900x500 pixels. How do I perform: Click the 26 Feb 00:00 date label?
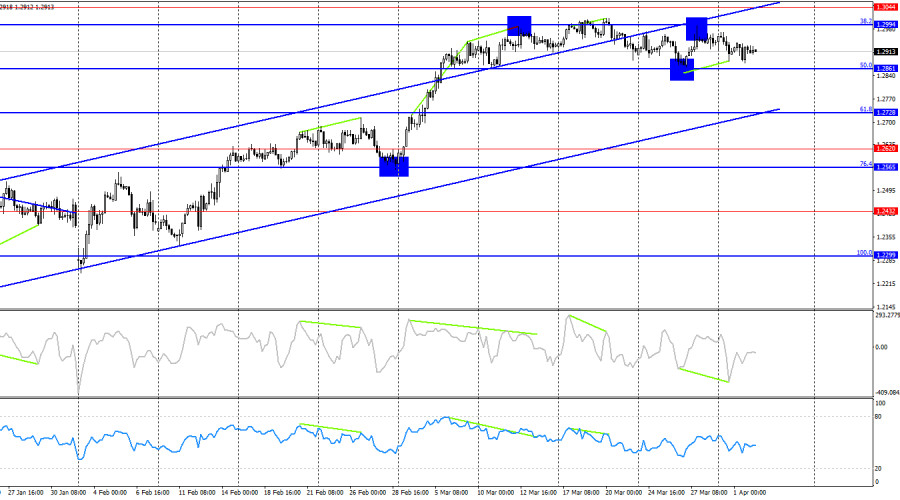pos(368,493)
